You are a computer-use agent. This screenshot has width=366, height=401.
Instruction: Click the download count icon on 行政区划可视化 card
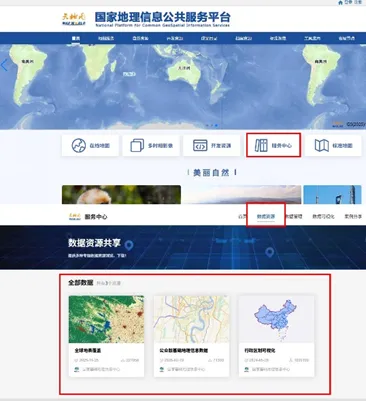(x=291, y=360)
